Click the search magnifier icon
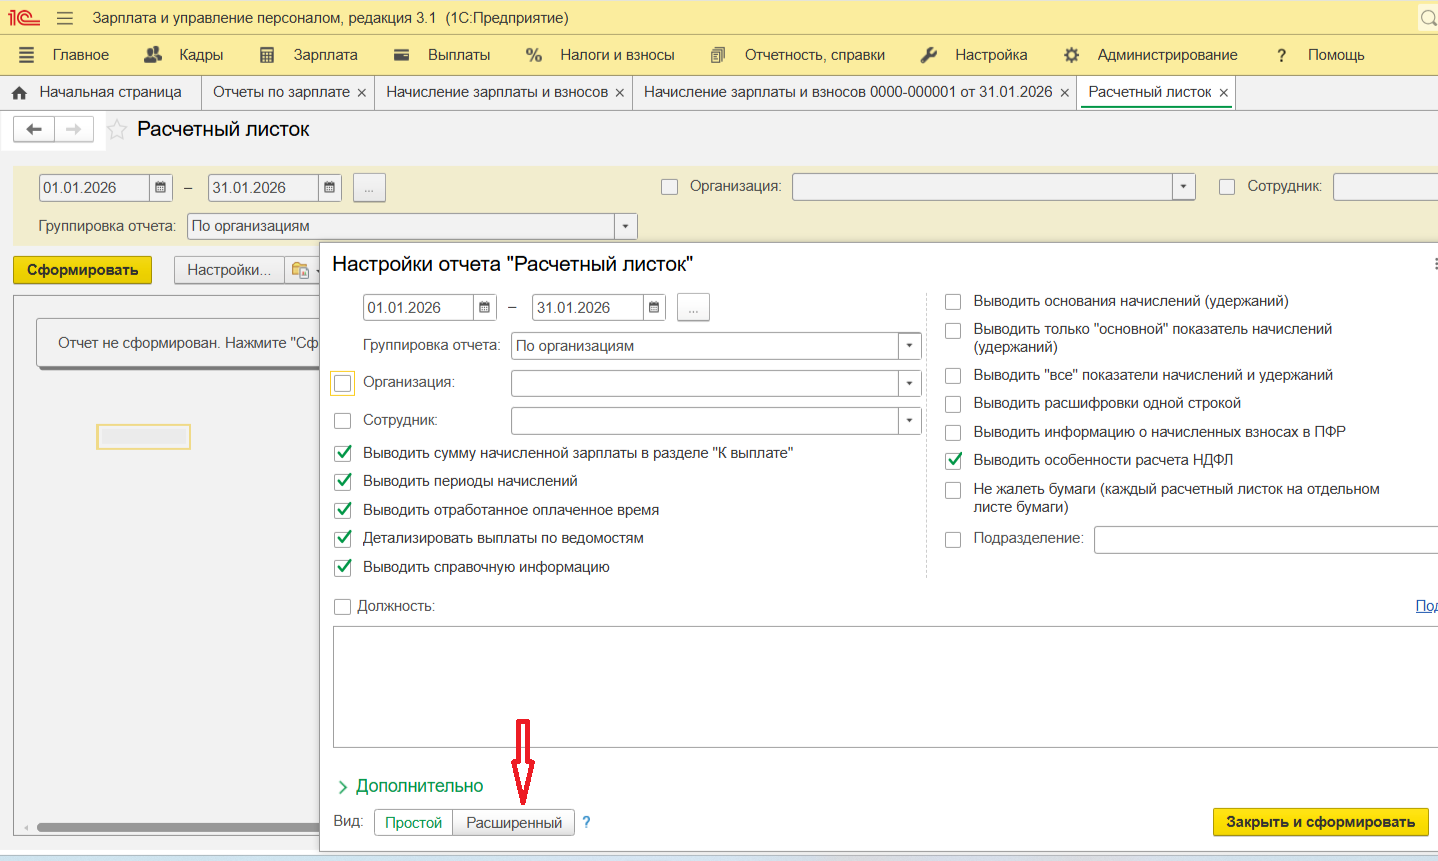Viewport: 1438px width, 861px height. 1428,18
